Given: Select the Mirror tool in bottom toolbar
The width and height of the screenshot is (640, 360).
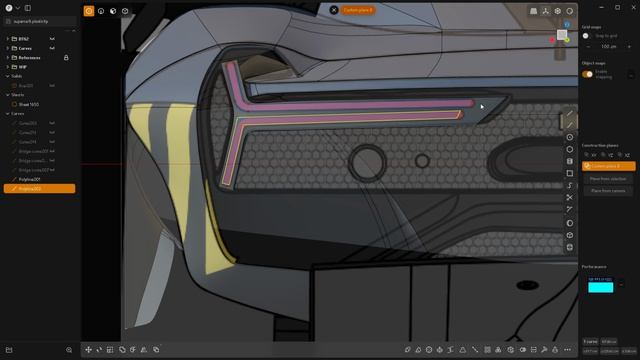Looking at the screenshot, I should pos(144,349).
